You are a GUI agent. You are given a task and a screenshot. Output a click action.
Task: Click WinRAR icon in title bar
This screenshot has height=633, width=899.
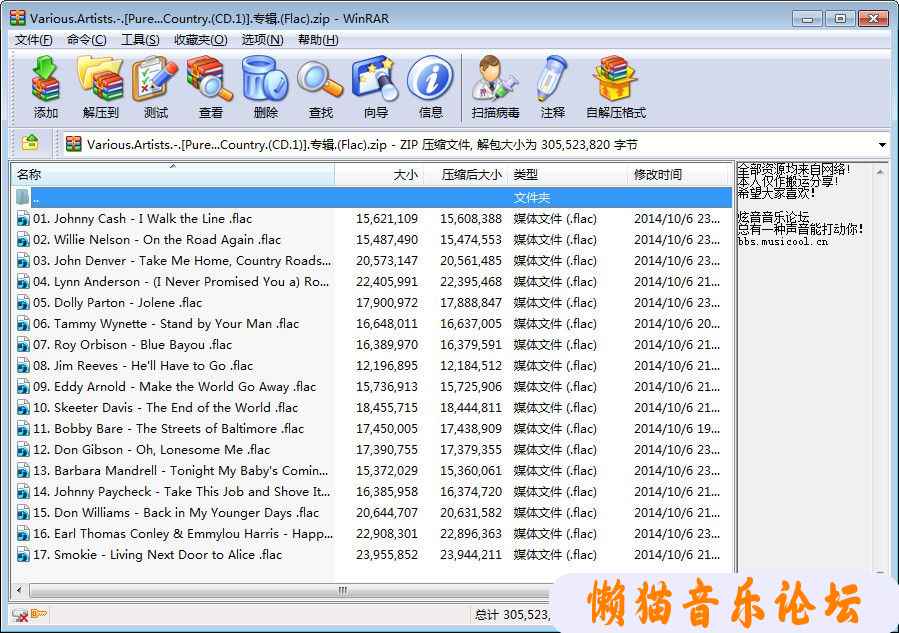[18, 18]
